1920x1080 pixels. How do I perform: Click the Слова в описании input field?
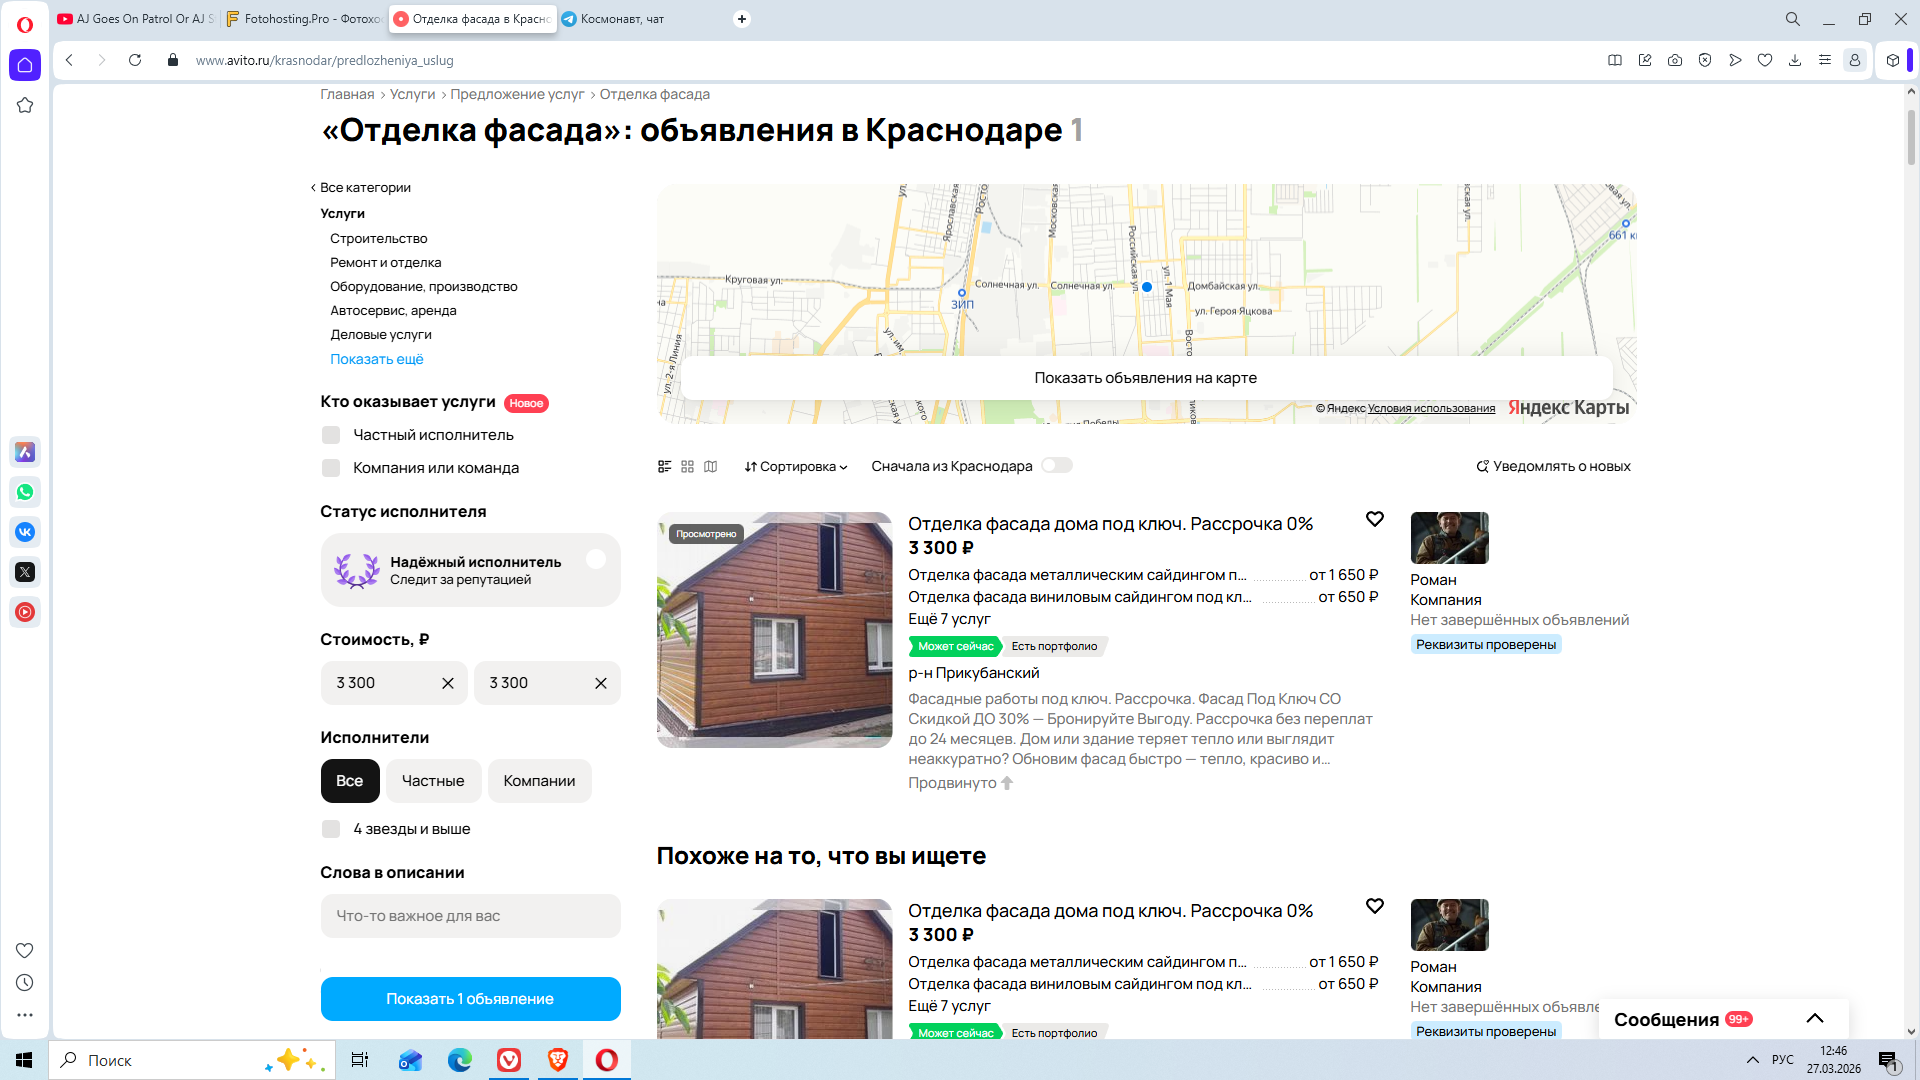(x=470, y=916)
